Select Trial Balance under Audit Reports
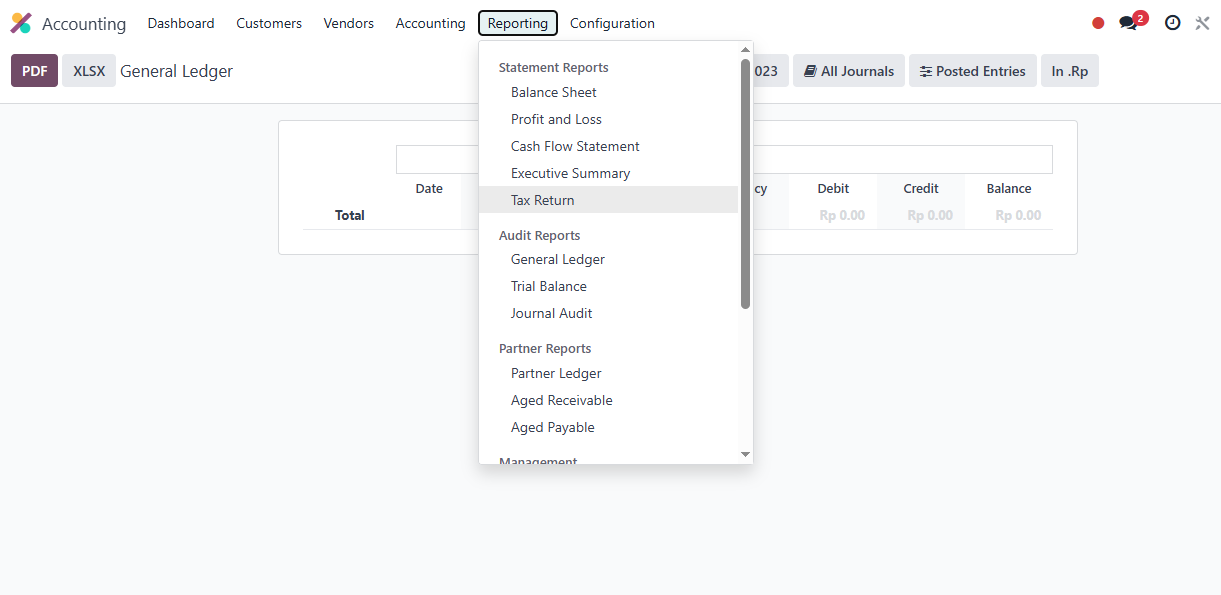This screenshot has width=1221, height=595. click(548, 286)
